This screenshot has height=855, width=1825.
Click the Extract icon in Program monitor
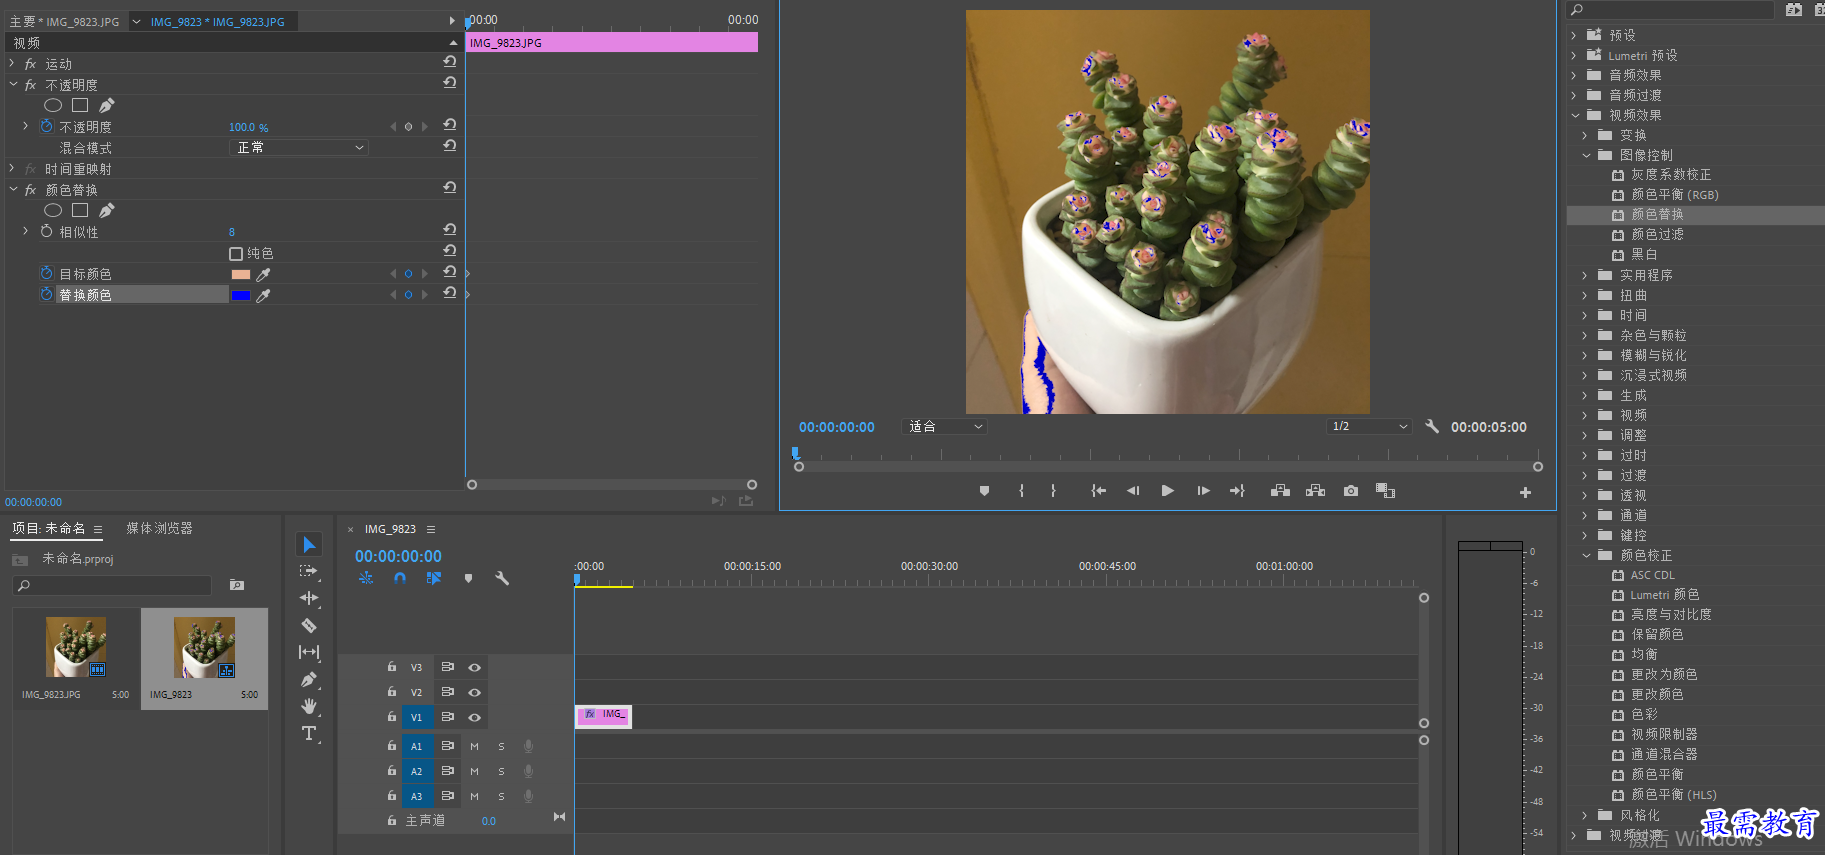tap(1315, 491)
